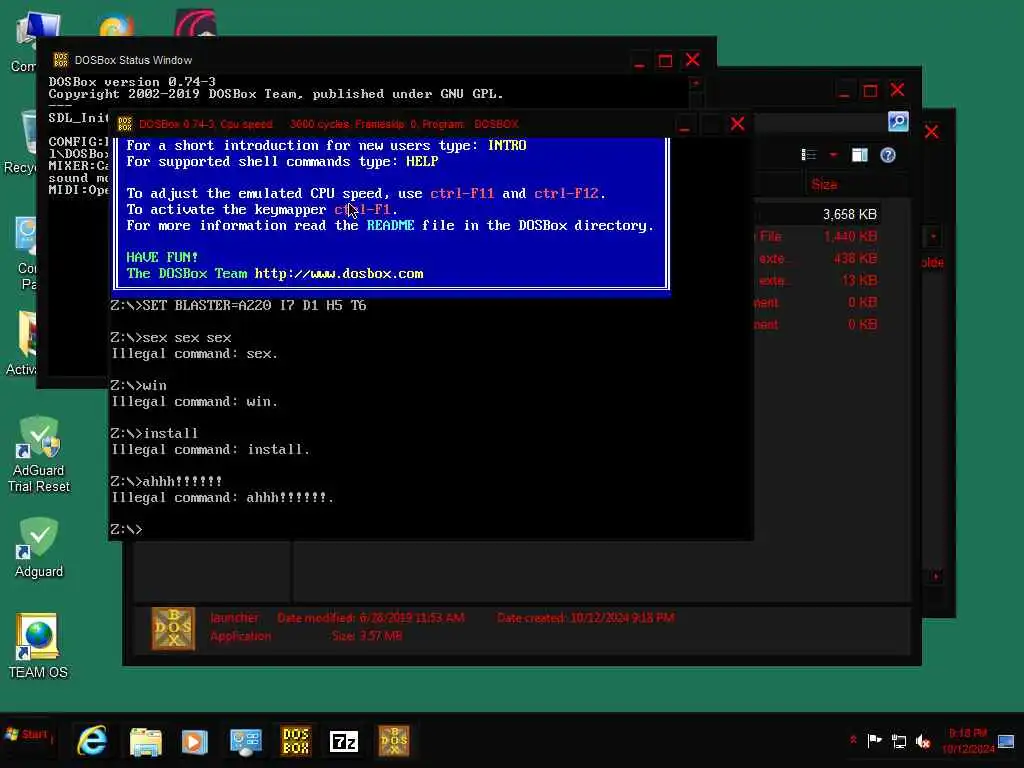Open the AdGuard Trial Reset shortcut

point(39,455)
